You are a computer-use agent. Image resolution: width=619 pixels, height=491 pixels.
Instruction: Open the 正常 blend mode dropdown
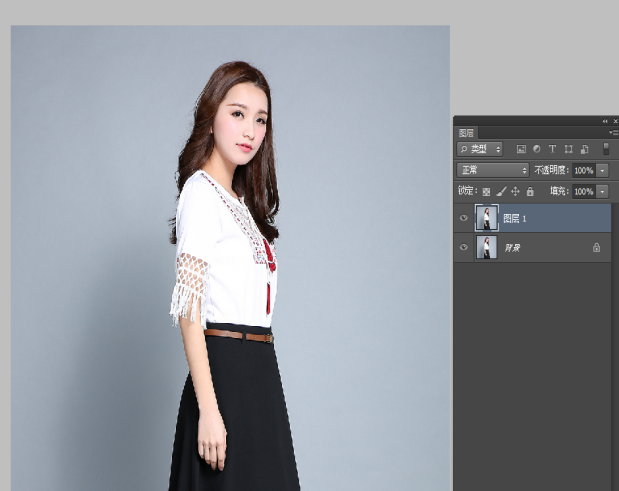[492, 170]
